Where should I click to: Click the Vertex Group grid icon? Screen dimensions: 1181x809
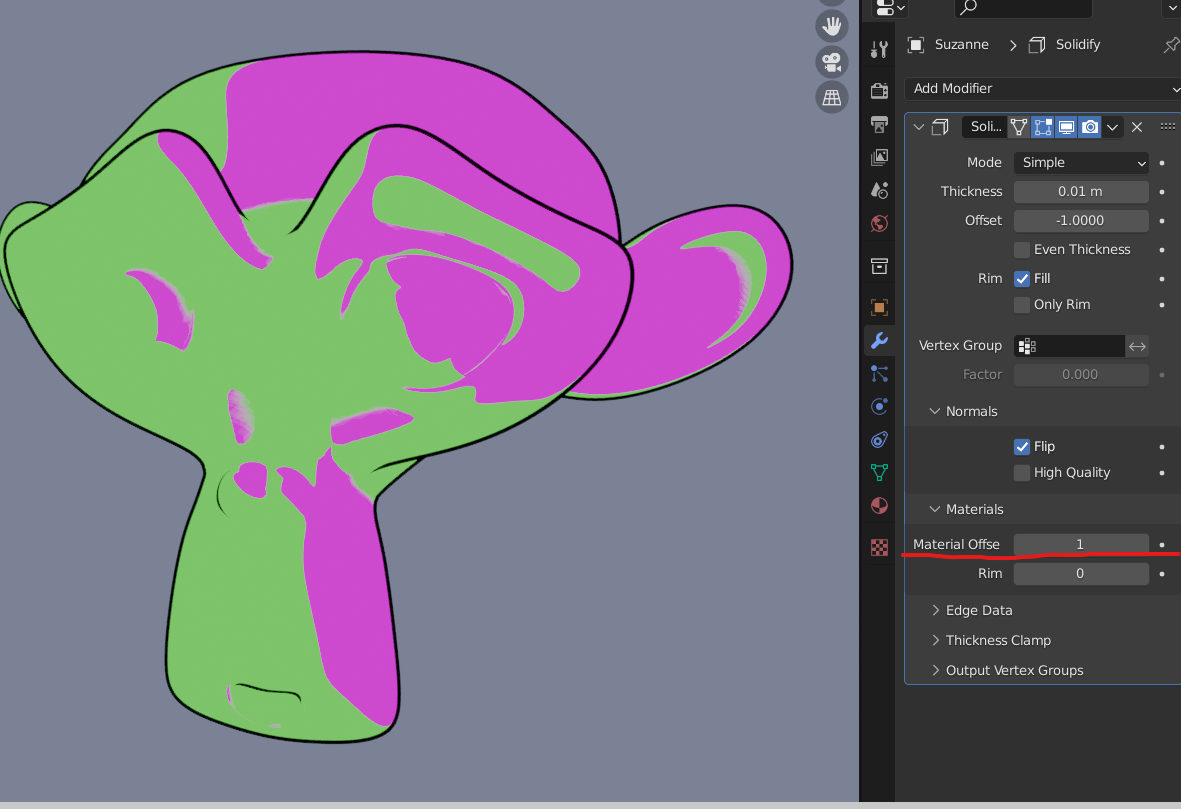point(1027,346)
